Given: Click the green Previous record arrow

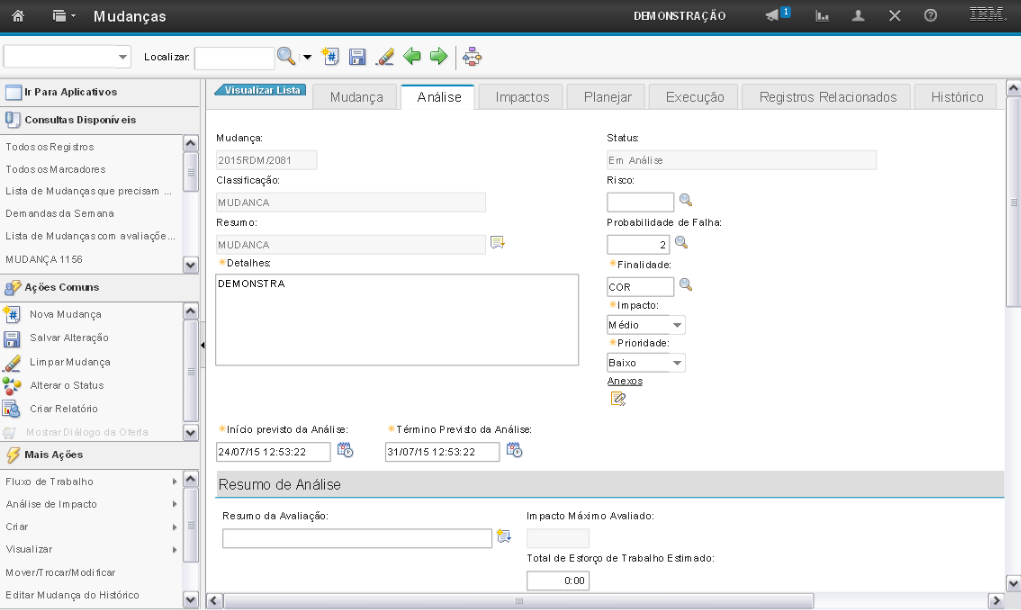Looking at the screenshot, I should coord(412,57).
